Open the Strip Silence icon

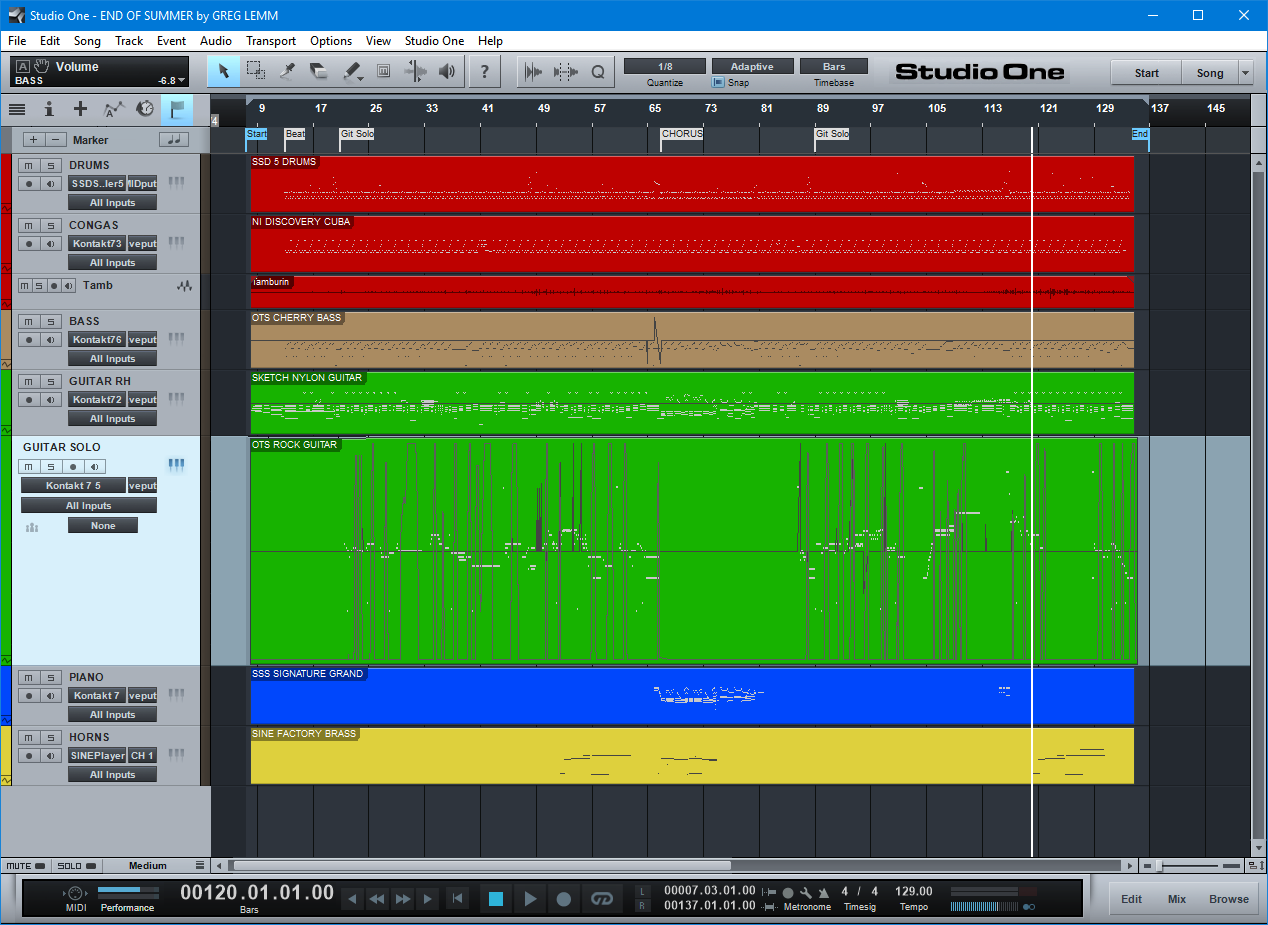tap(566, 71)
